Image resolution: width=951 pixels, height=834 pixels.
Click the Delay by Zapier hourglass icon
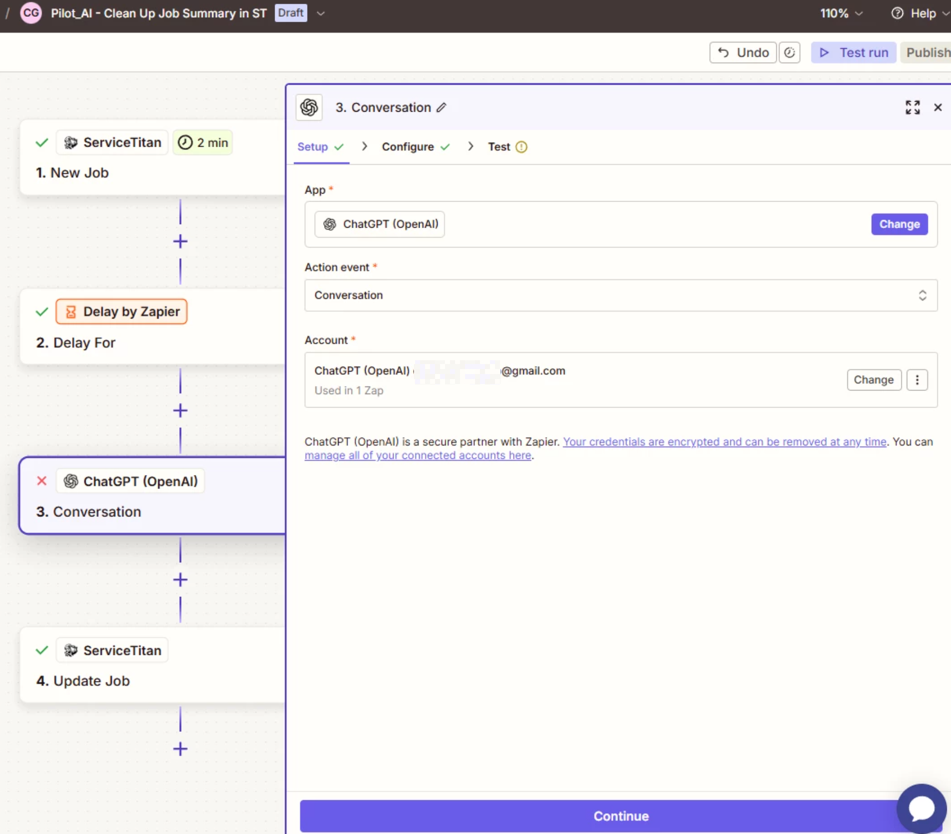point(71,312)
